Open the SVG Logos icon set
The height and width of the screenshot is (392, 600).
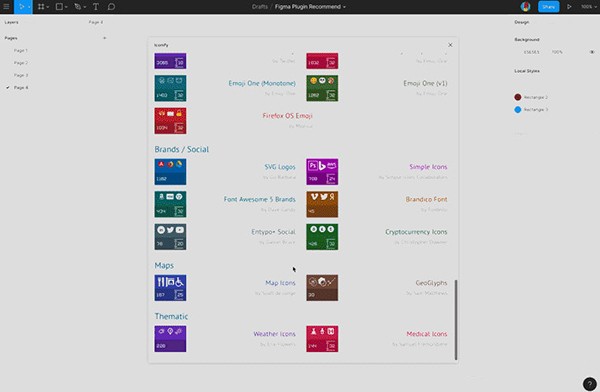280,167
